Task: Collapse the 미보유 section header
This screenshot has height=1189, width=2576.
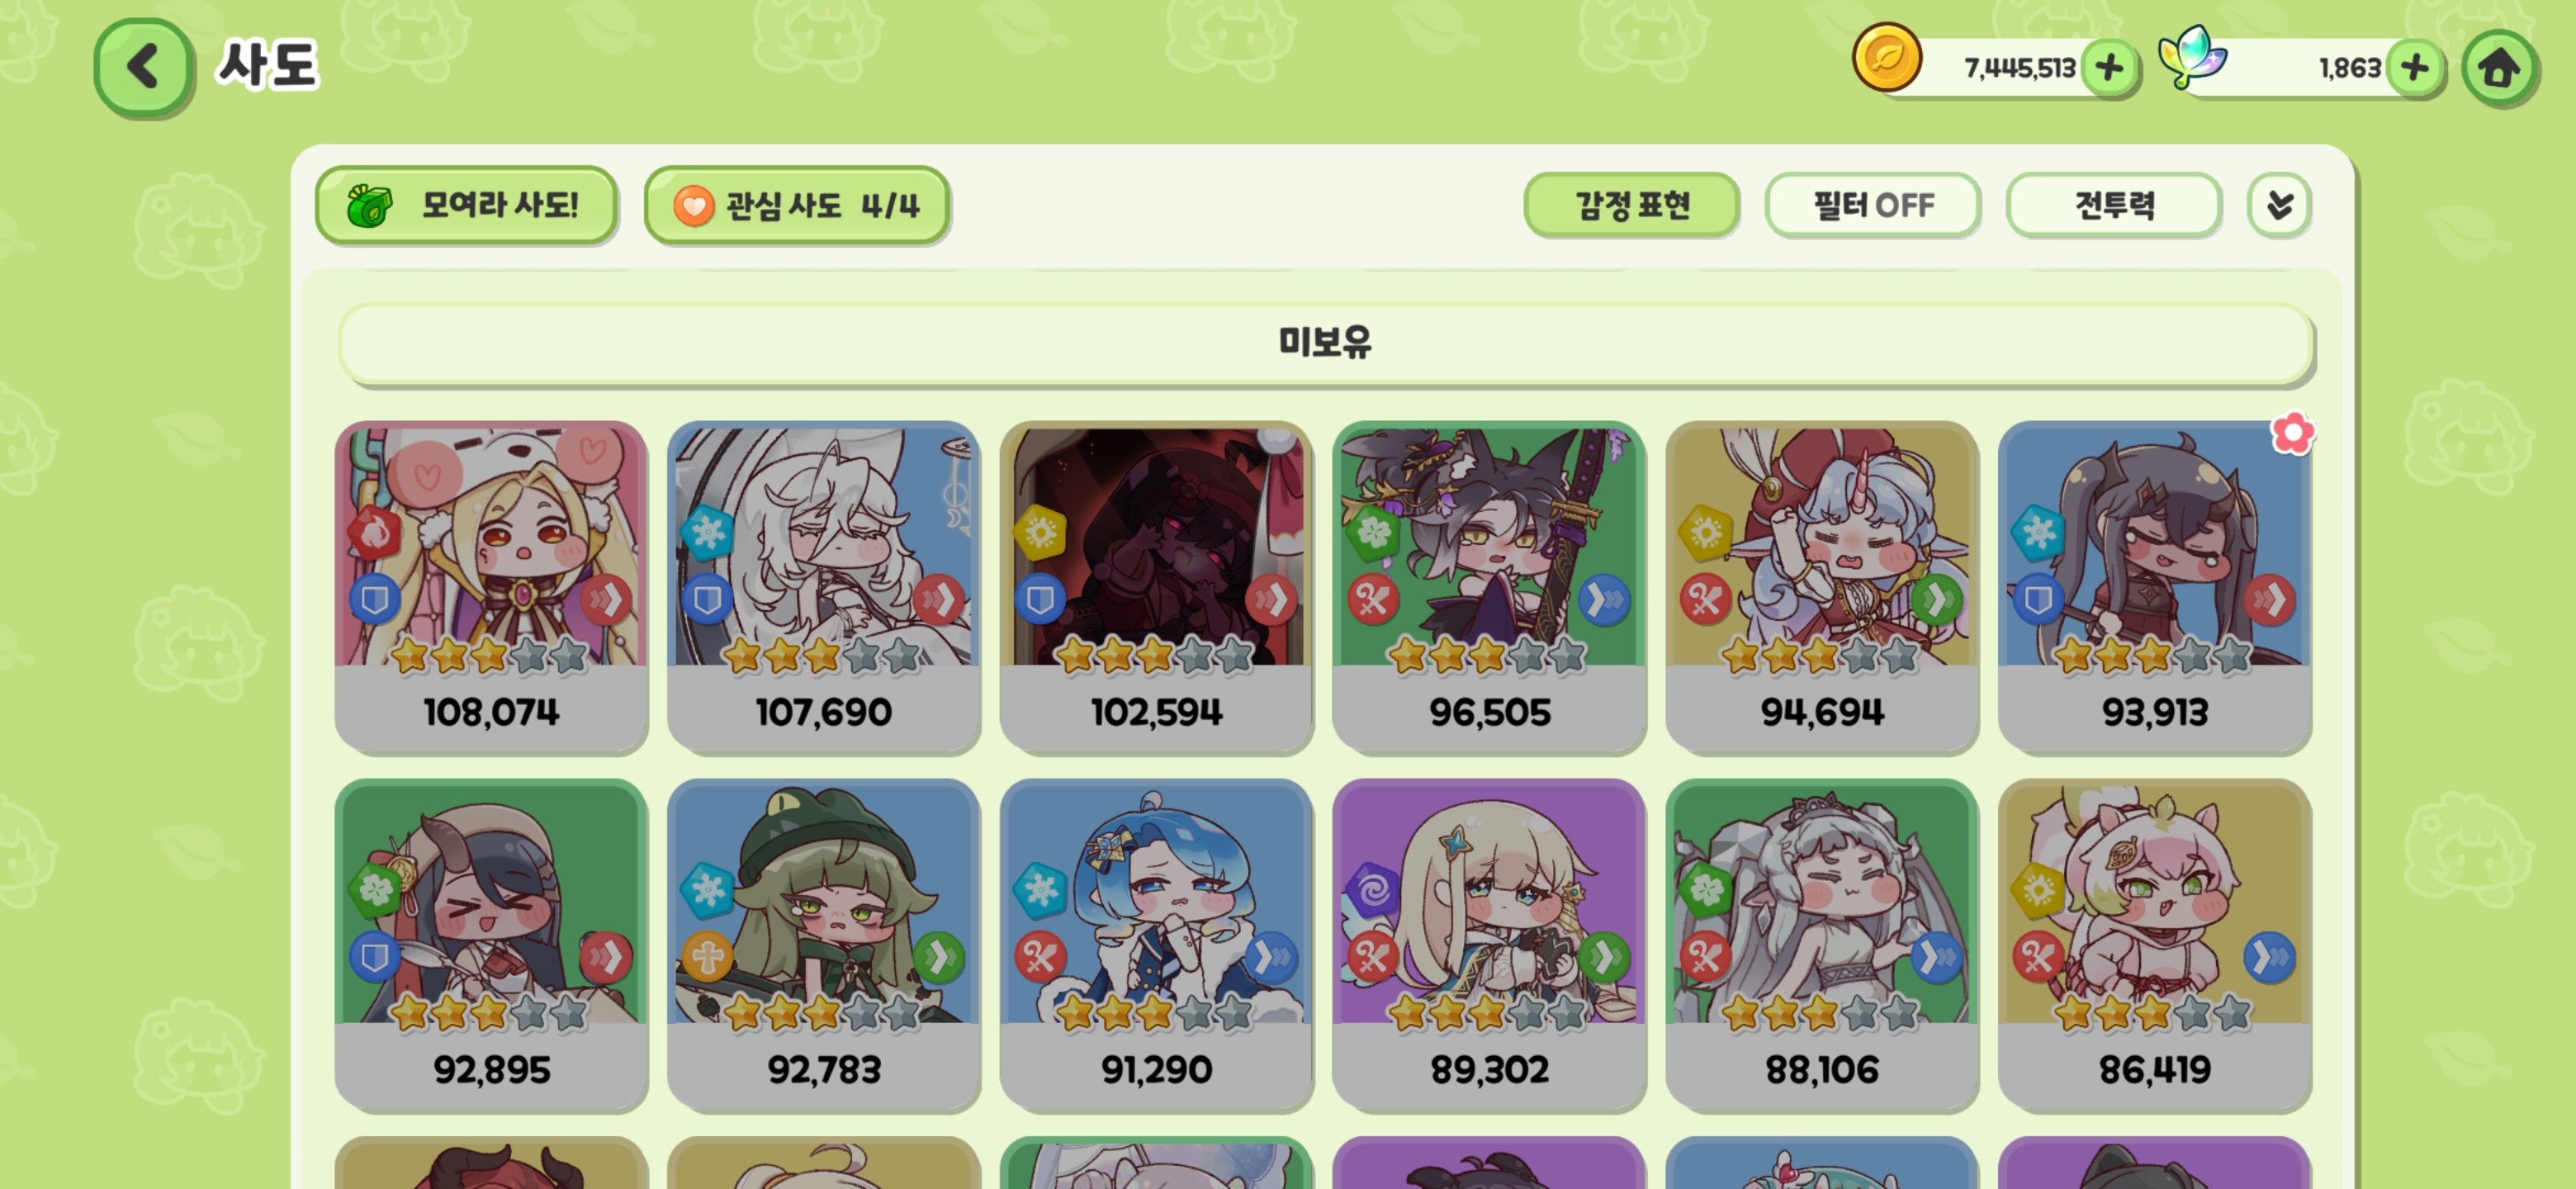Action: click(x=1325, y=343)
